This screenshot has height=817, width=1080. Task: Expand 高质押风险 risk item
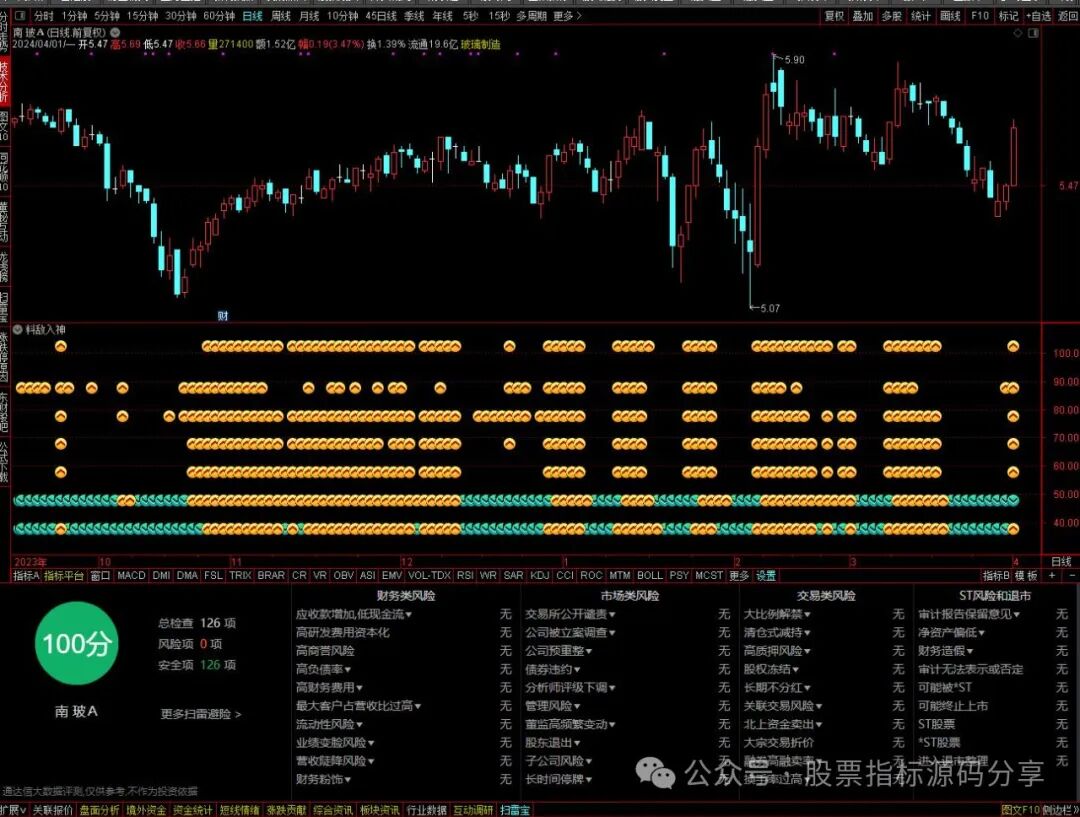pyautogui.click(x=777, y=650)
